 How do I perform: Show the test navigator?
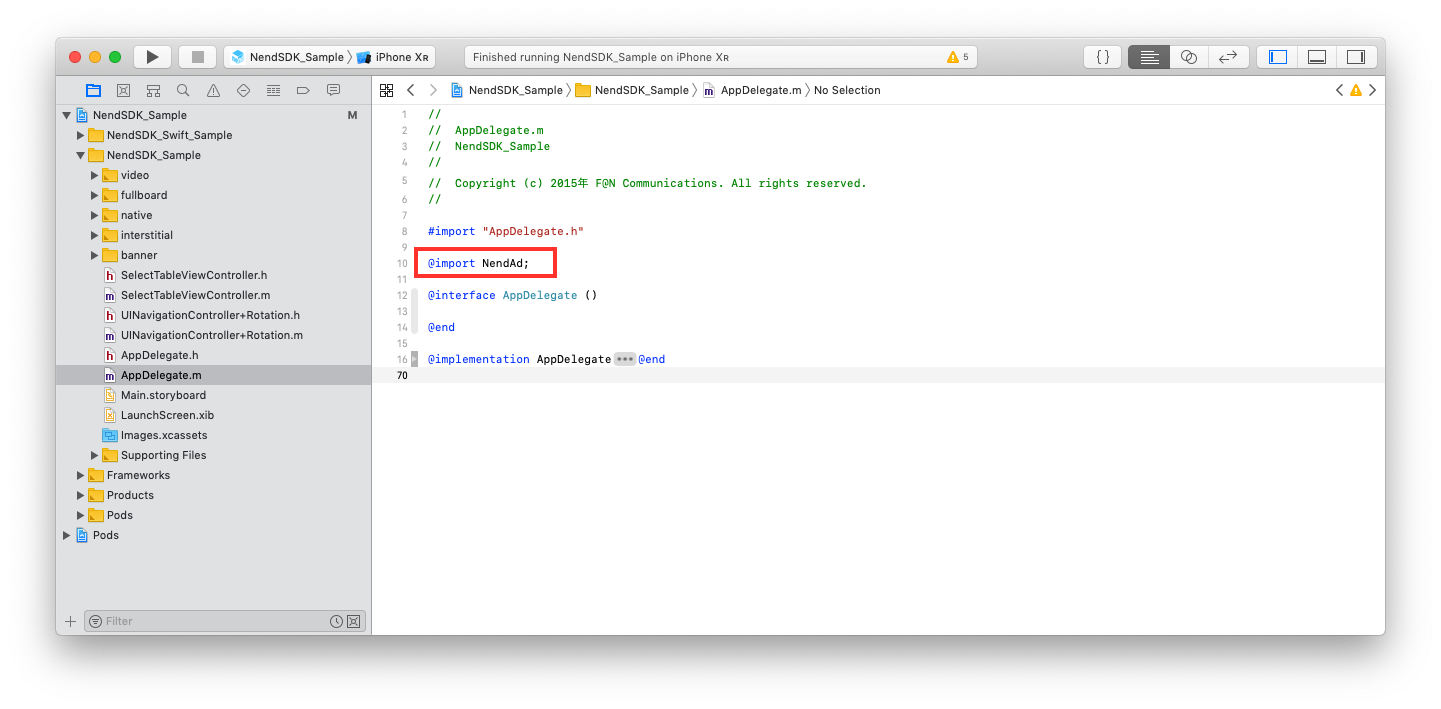coord(243,90)
